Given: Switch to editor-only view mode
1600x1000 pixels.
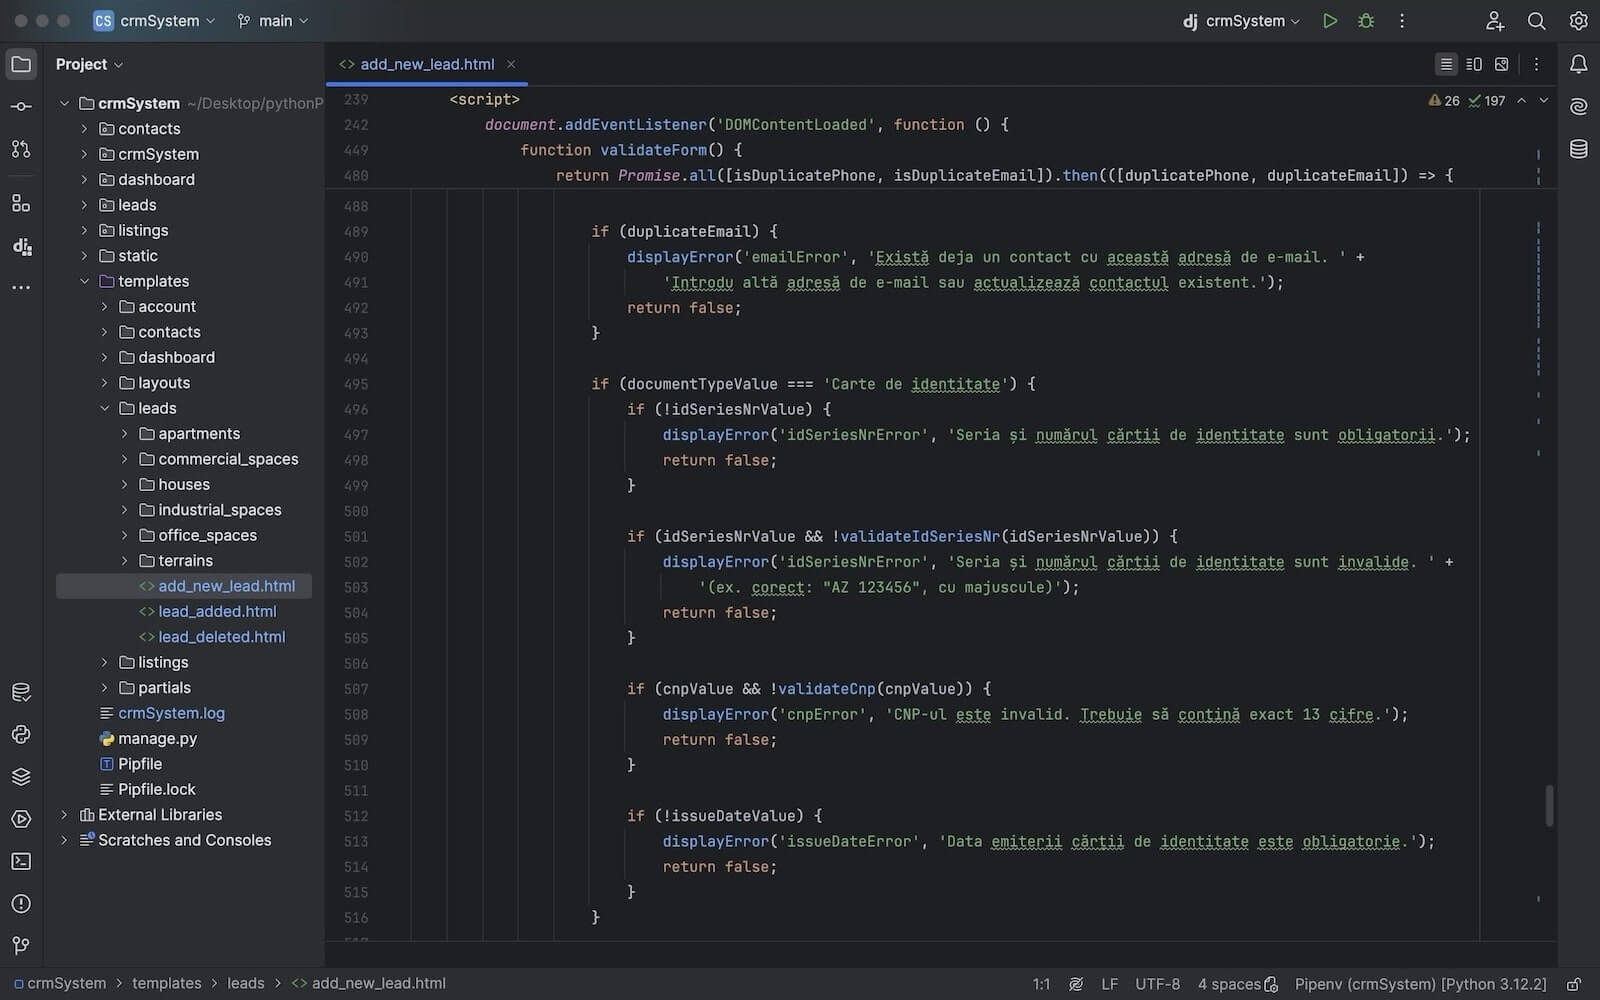Looking at the screenshot, I should coord(1446,64).
